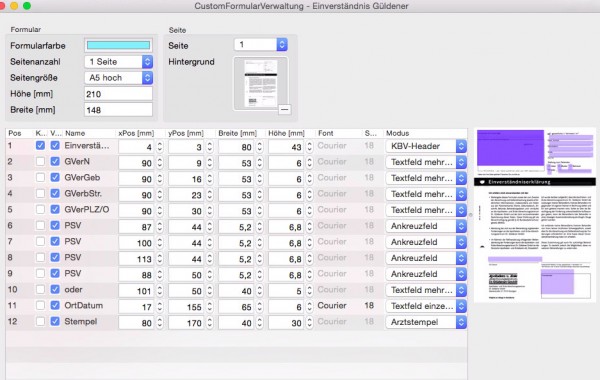600x380 pixels.
Task: Toggle V checkbox for Stempel row
Action: 55,321
